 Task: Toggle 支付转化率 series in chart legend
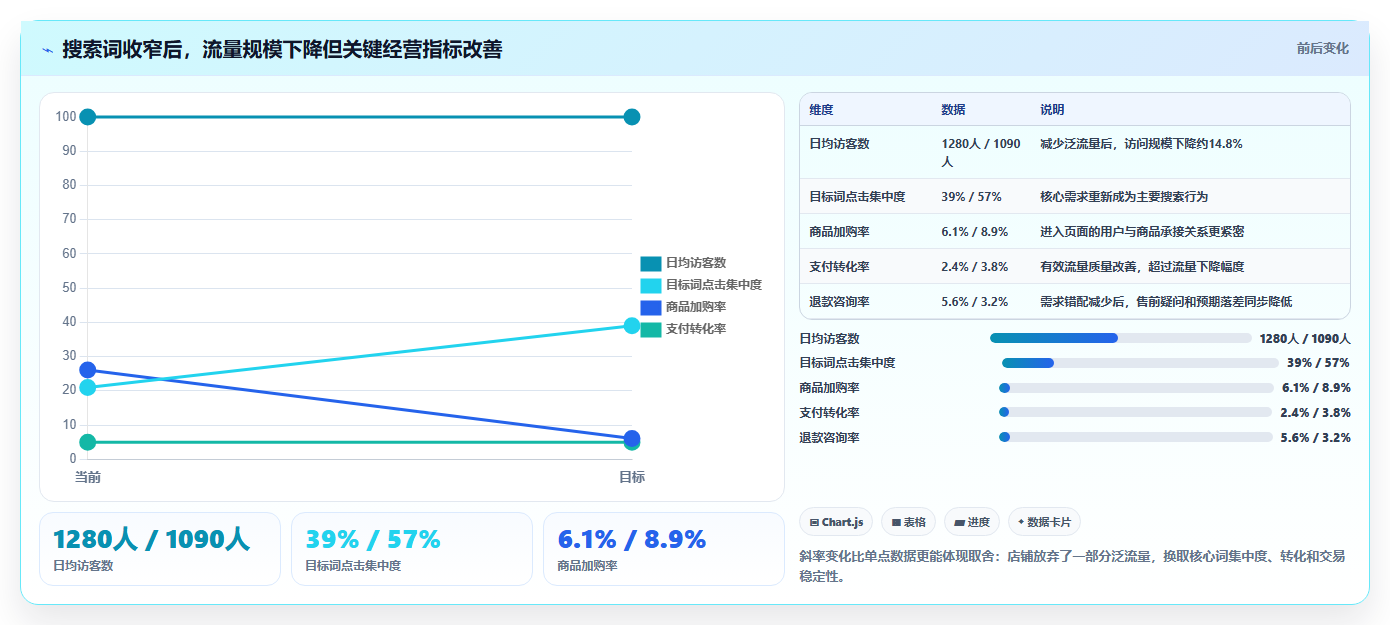click(x=683, y=330)
